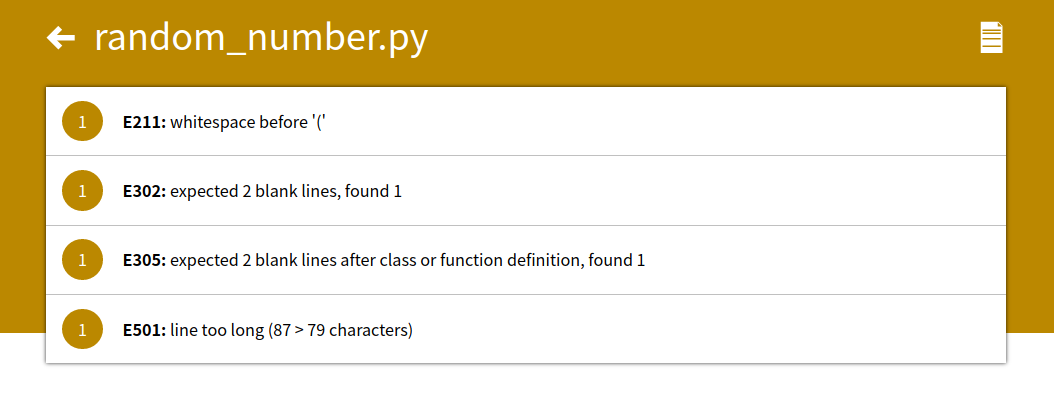This screenshot has height=405, width=1054.
Task: Go back using the left arrow icon
Action: coord(60,38)
